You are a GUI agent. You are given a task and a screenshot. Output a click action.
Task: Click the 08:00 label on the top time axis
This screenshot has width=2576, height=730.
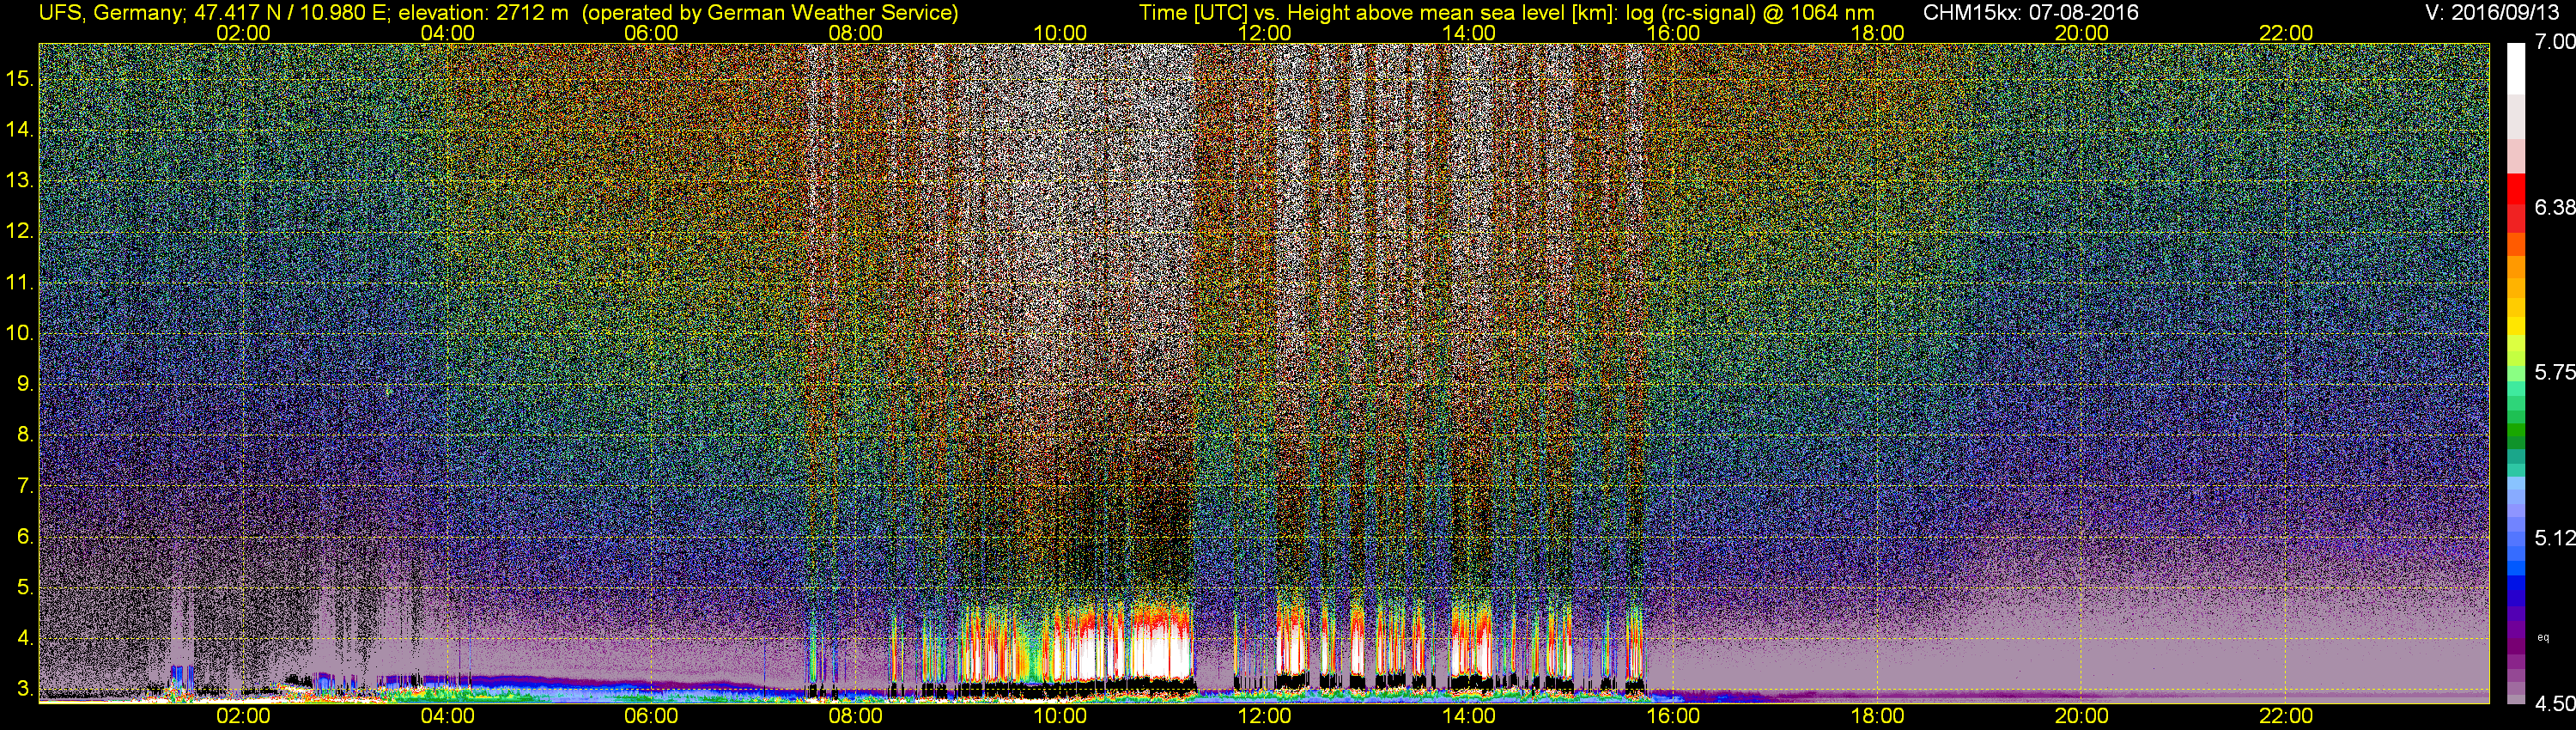[x=856, y=33]
